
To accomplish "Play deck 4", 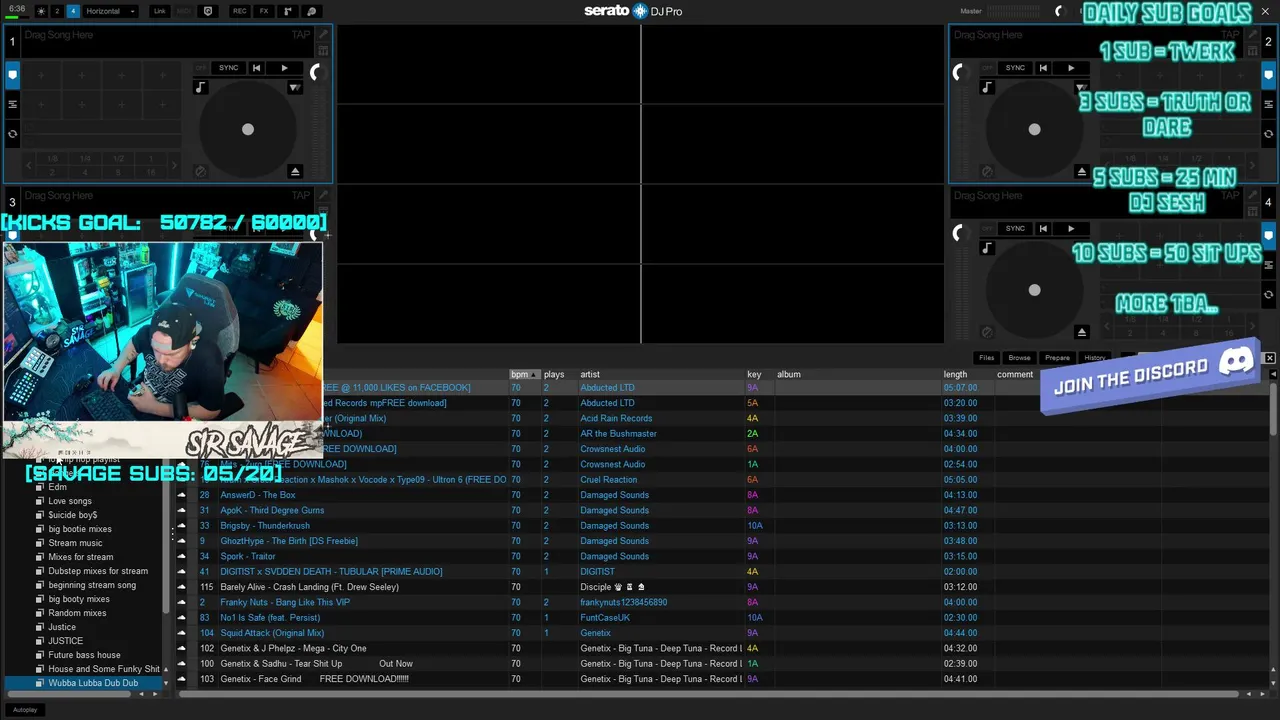I will (1071, 228).
